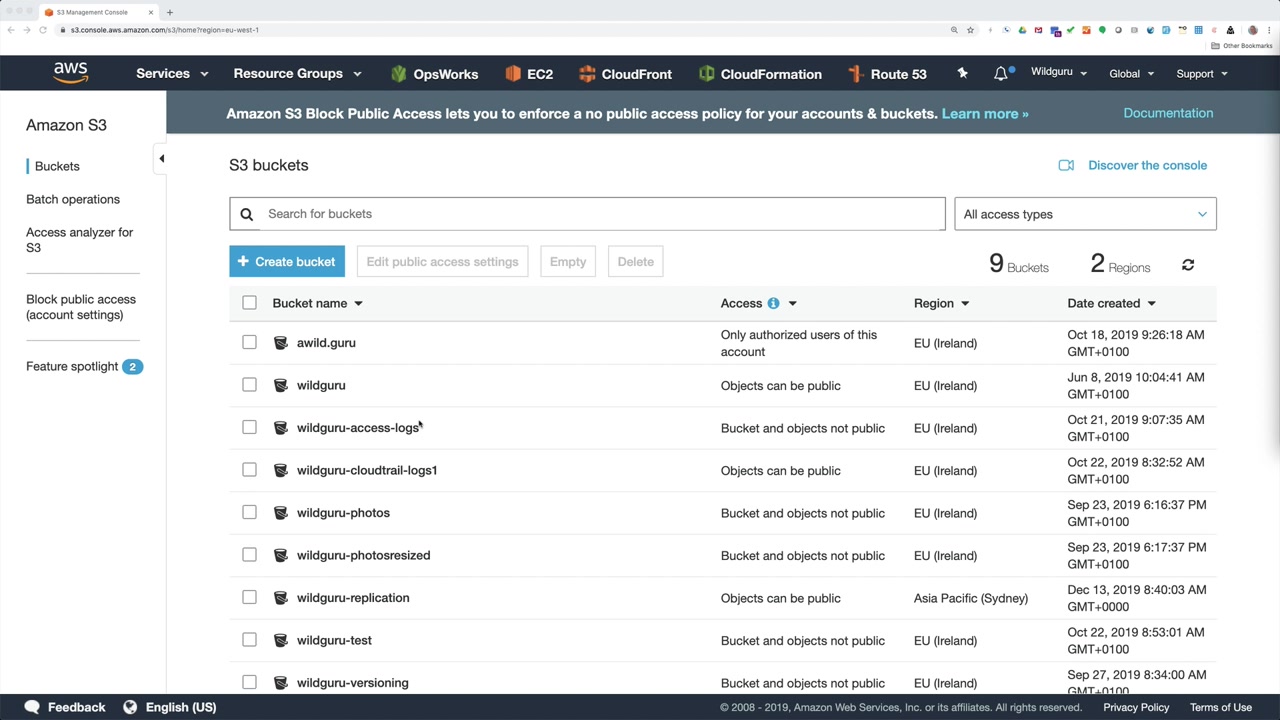Screen dimensions: 1280x720
Task: Open Batch operations in the sidebar
Action: (x=73, y=199)
